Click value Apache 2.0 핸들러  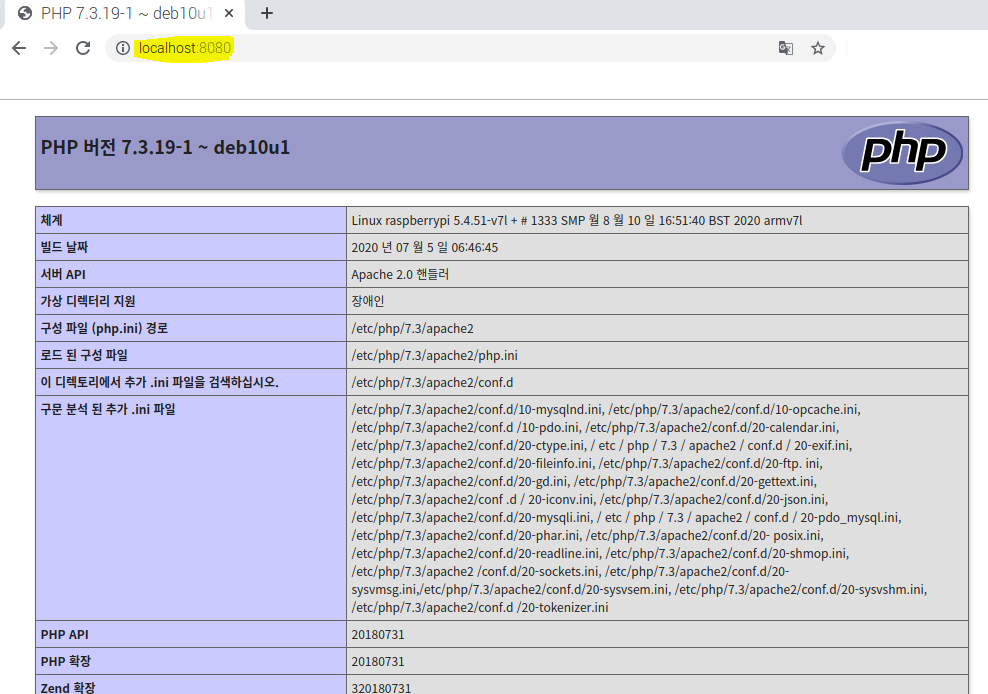click(400, 274)
